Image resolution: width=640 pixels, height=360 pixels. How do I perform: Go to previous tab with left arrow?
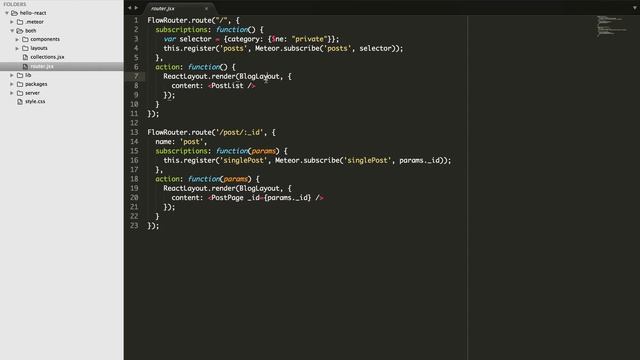pyautogui.click(x=129, y=8)
